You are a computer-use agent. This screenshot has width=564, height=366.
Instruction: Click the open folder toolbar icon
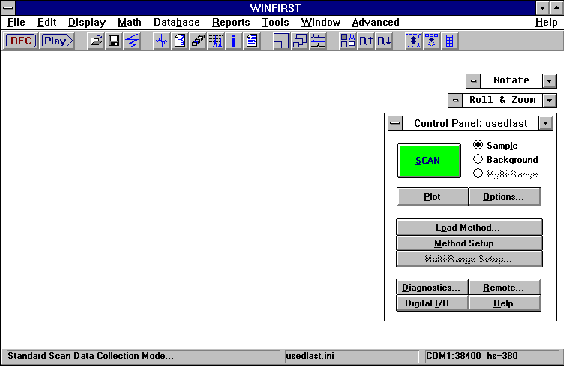coord(96,41)
